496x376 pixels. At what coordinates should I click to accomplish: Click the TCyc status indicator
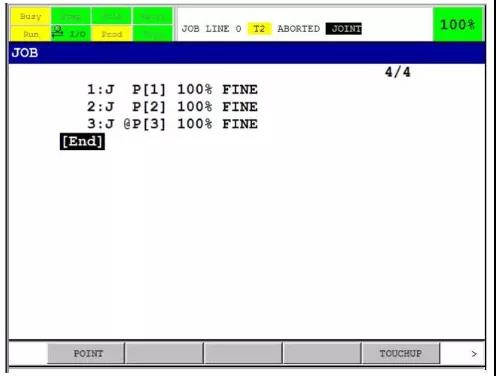(x=153, y=34)
